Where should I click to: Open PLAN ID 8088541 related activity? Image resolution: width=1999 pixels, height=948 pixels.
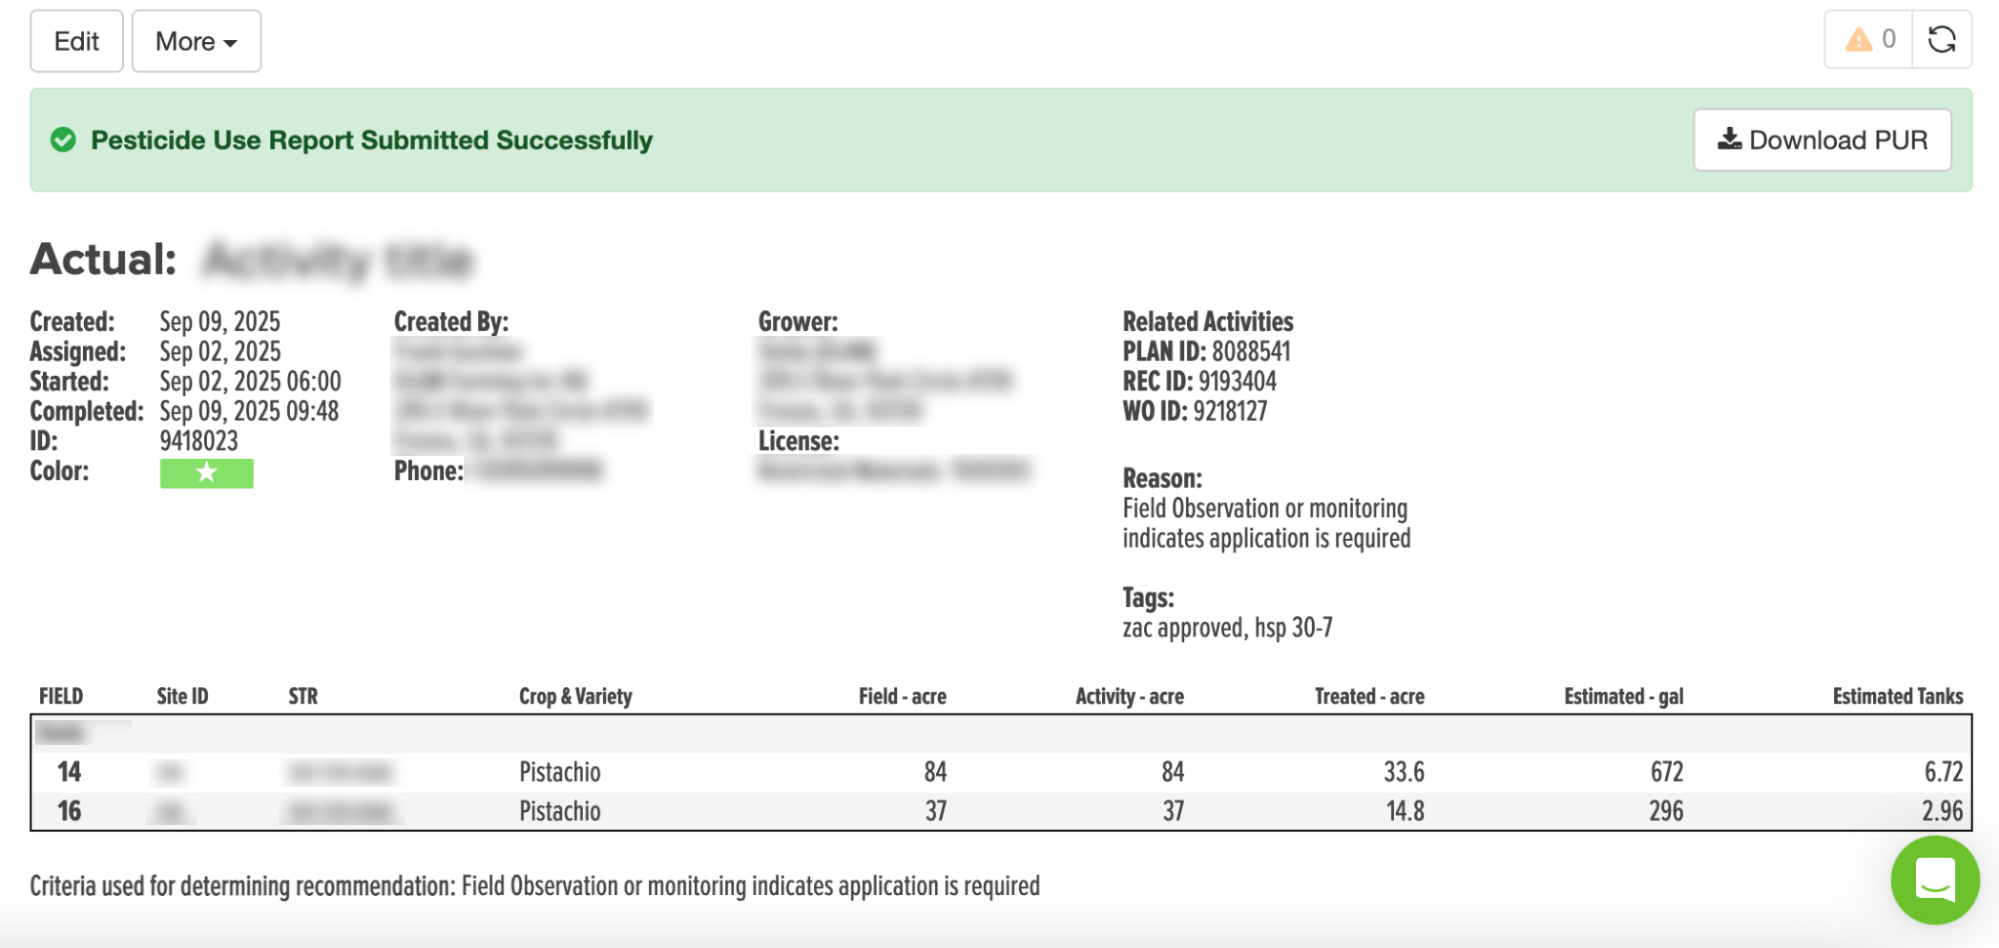point(1206,352)
